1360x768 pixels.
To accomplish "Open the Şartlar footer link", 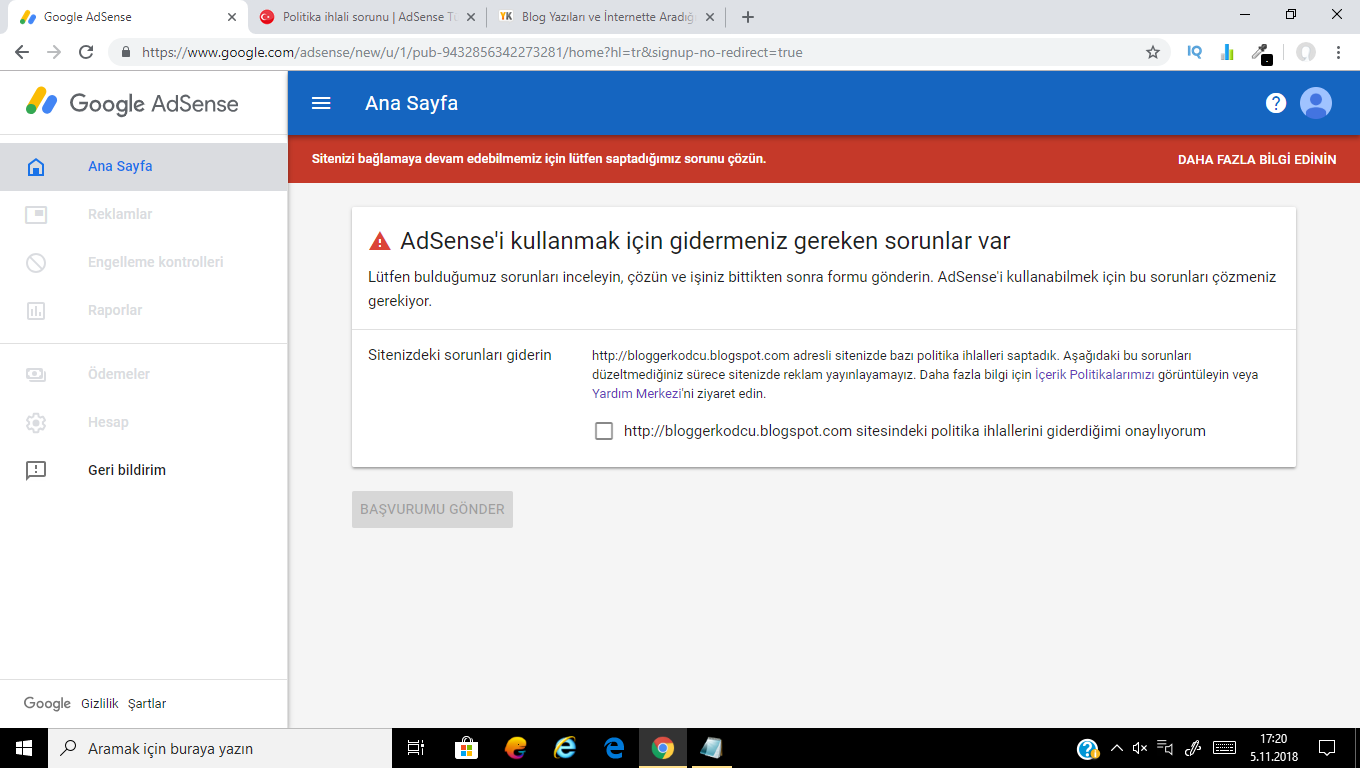I will 147,704.
